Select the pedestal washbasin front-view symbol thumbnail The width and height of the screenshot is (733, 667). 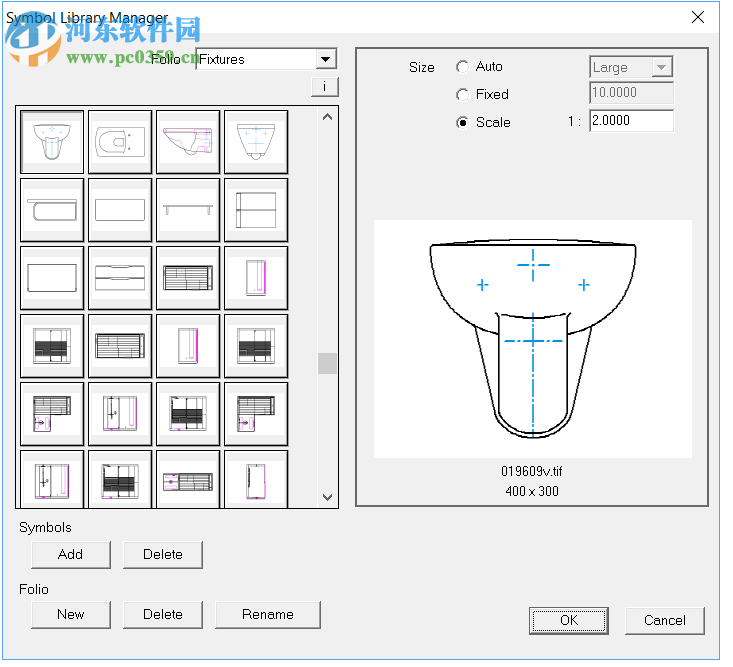coord(52,142)
